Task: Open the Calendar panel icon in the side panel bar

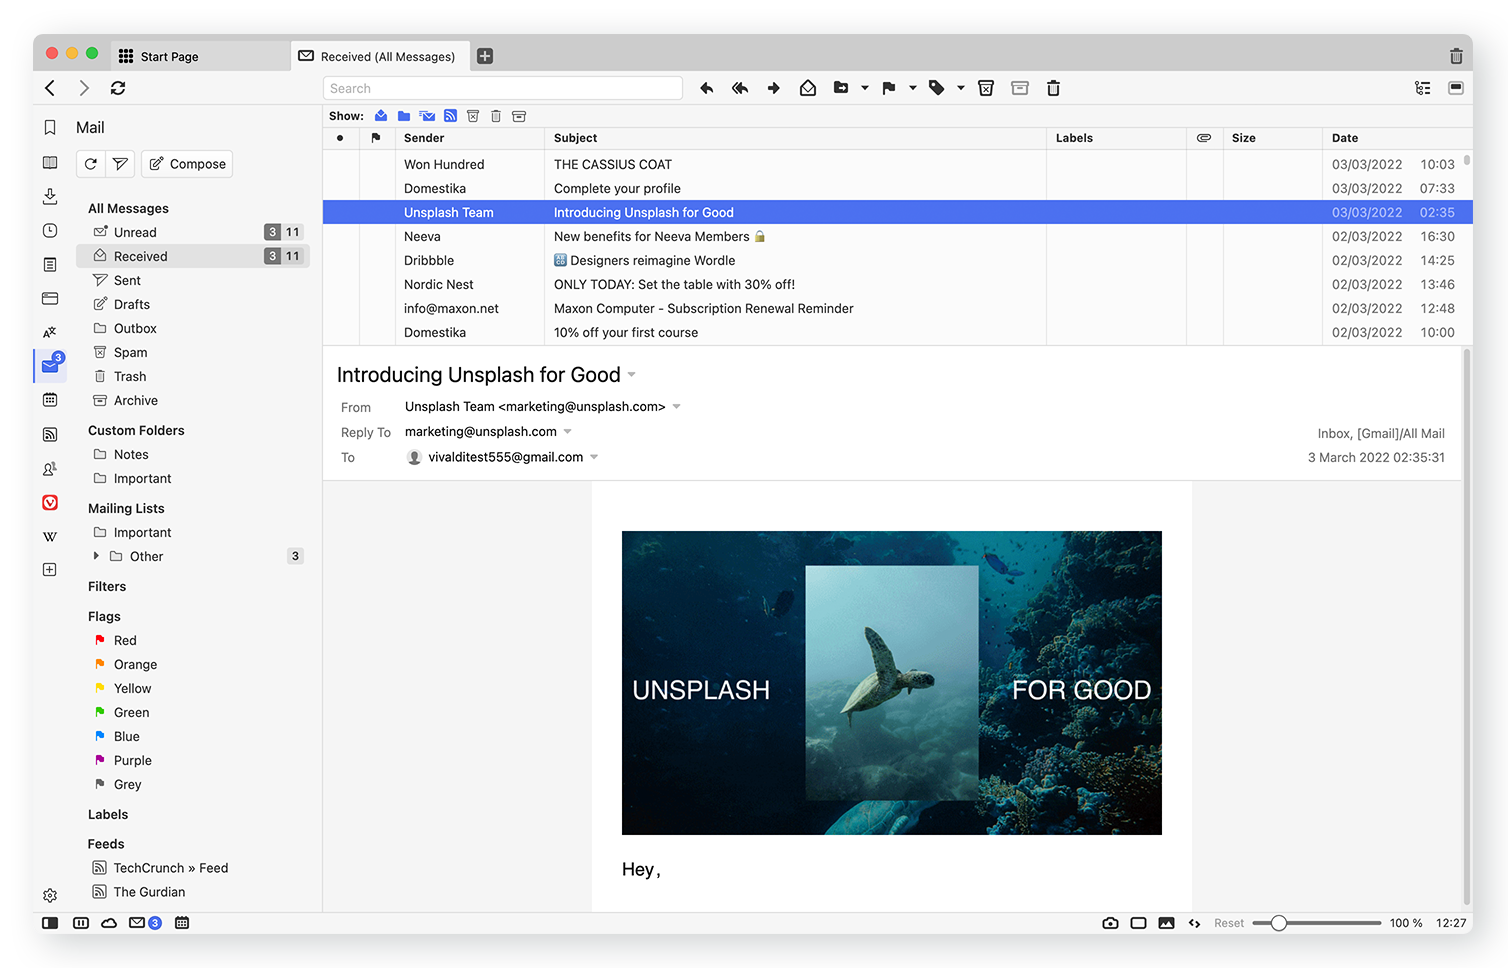Action: pyautogui.click(x=50, y=400)
